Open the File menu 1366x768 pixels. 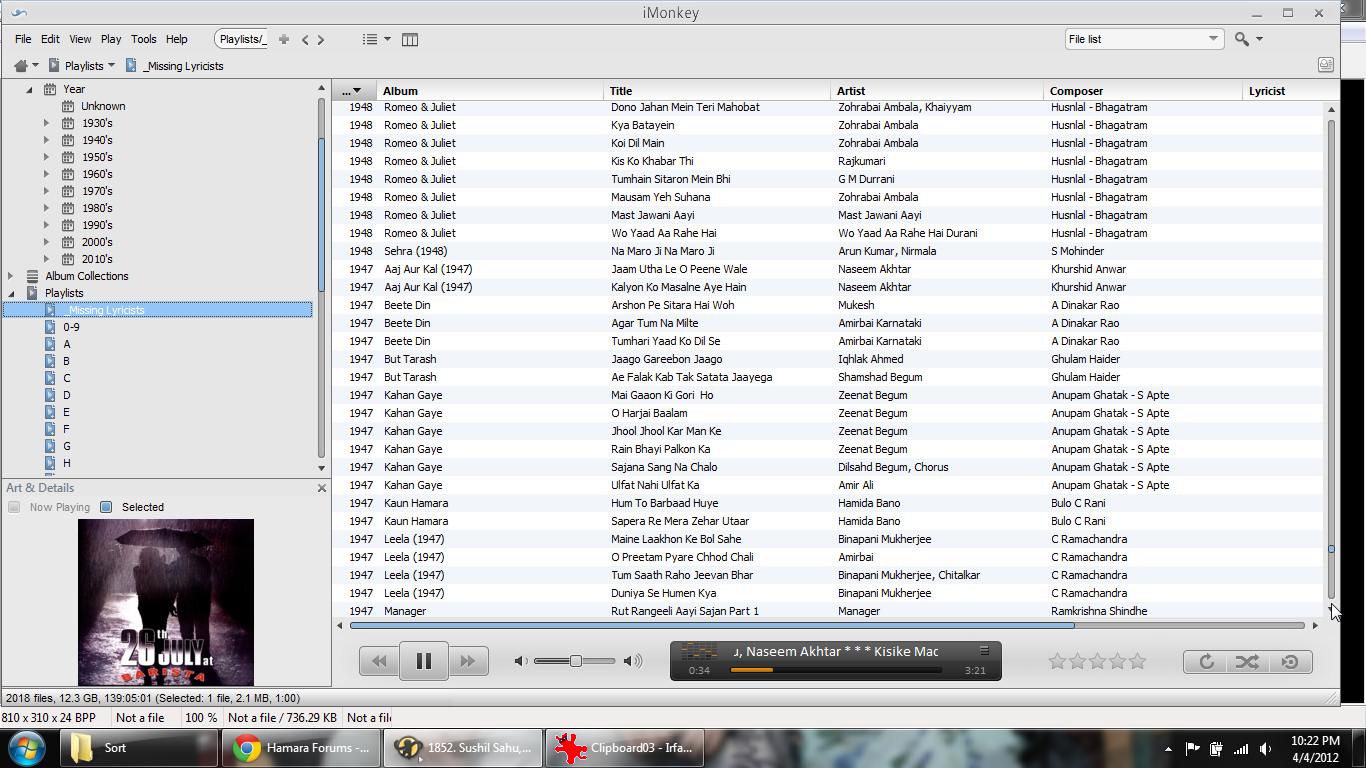[x=23, y=39]
